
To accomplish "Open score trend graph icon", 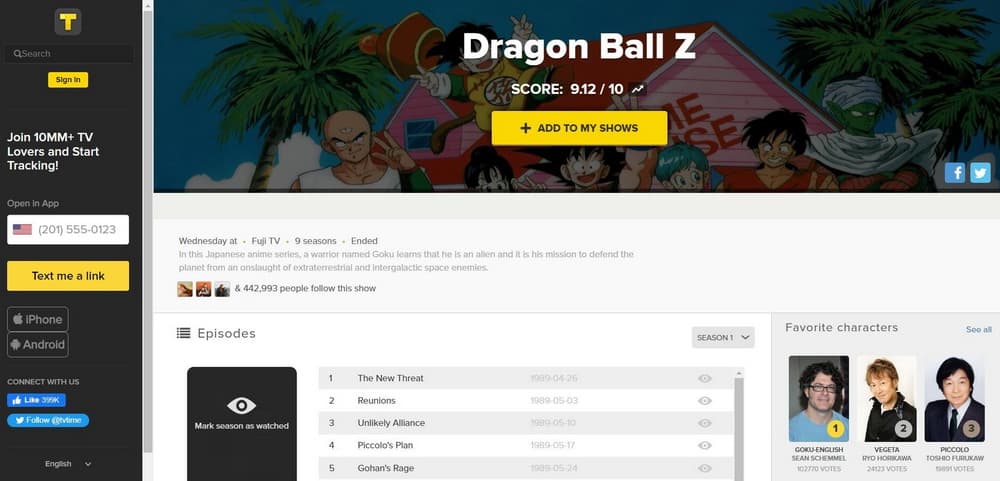I will pyautogui.click(x=637, y=89).
